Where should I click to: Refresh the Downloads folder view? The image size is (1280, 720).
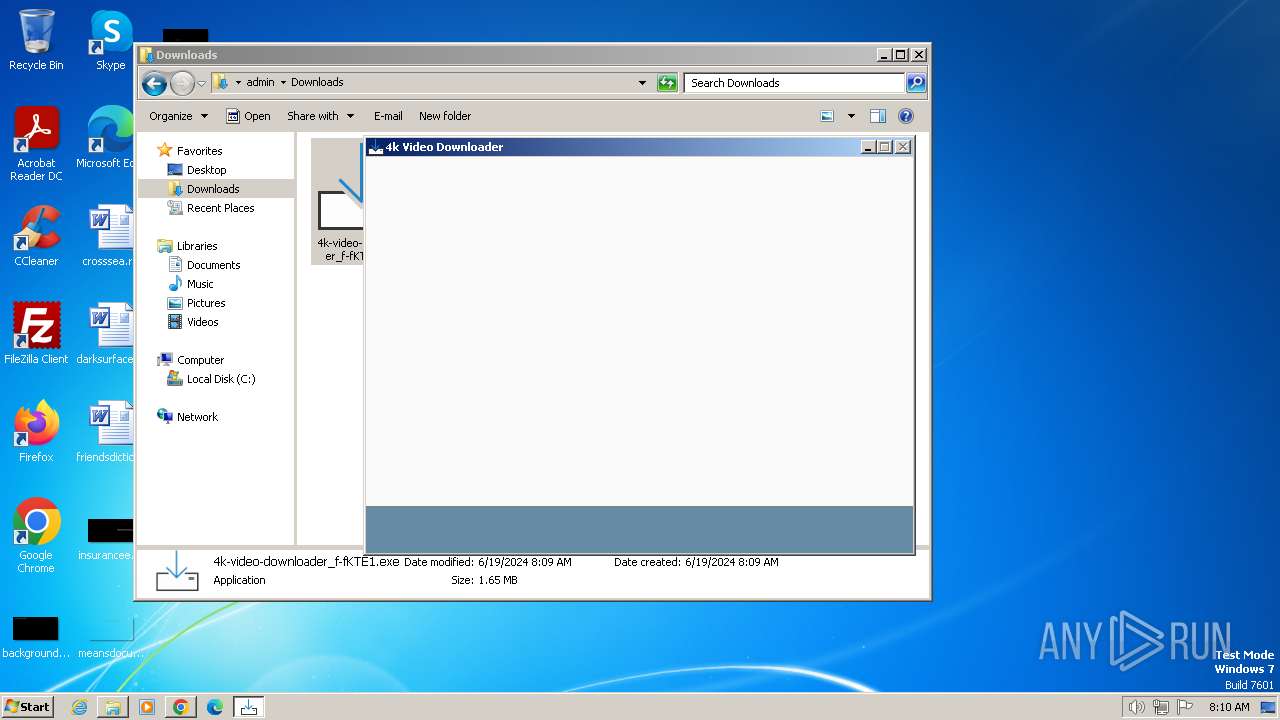click(667, 83)
